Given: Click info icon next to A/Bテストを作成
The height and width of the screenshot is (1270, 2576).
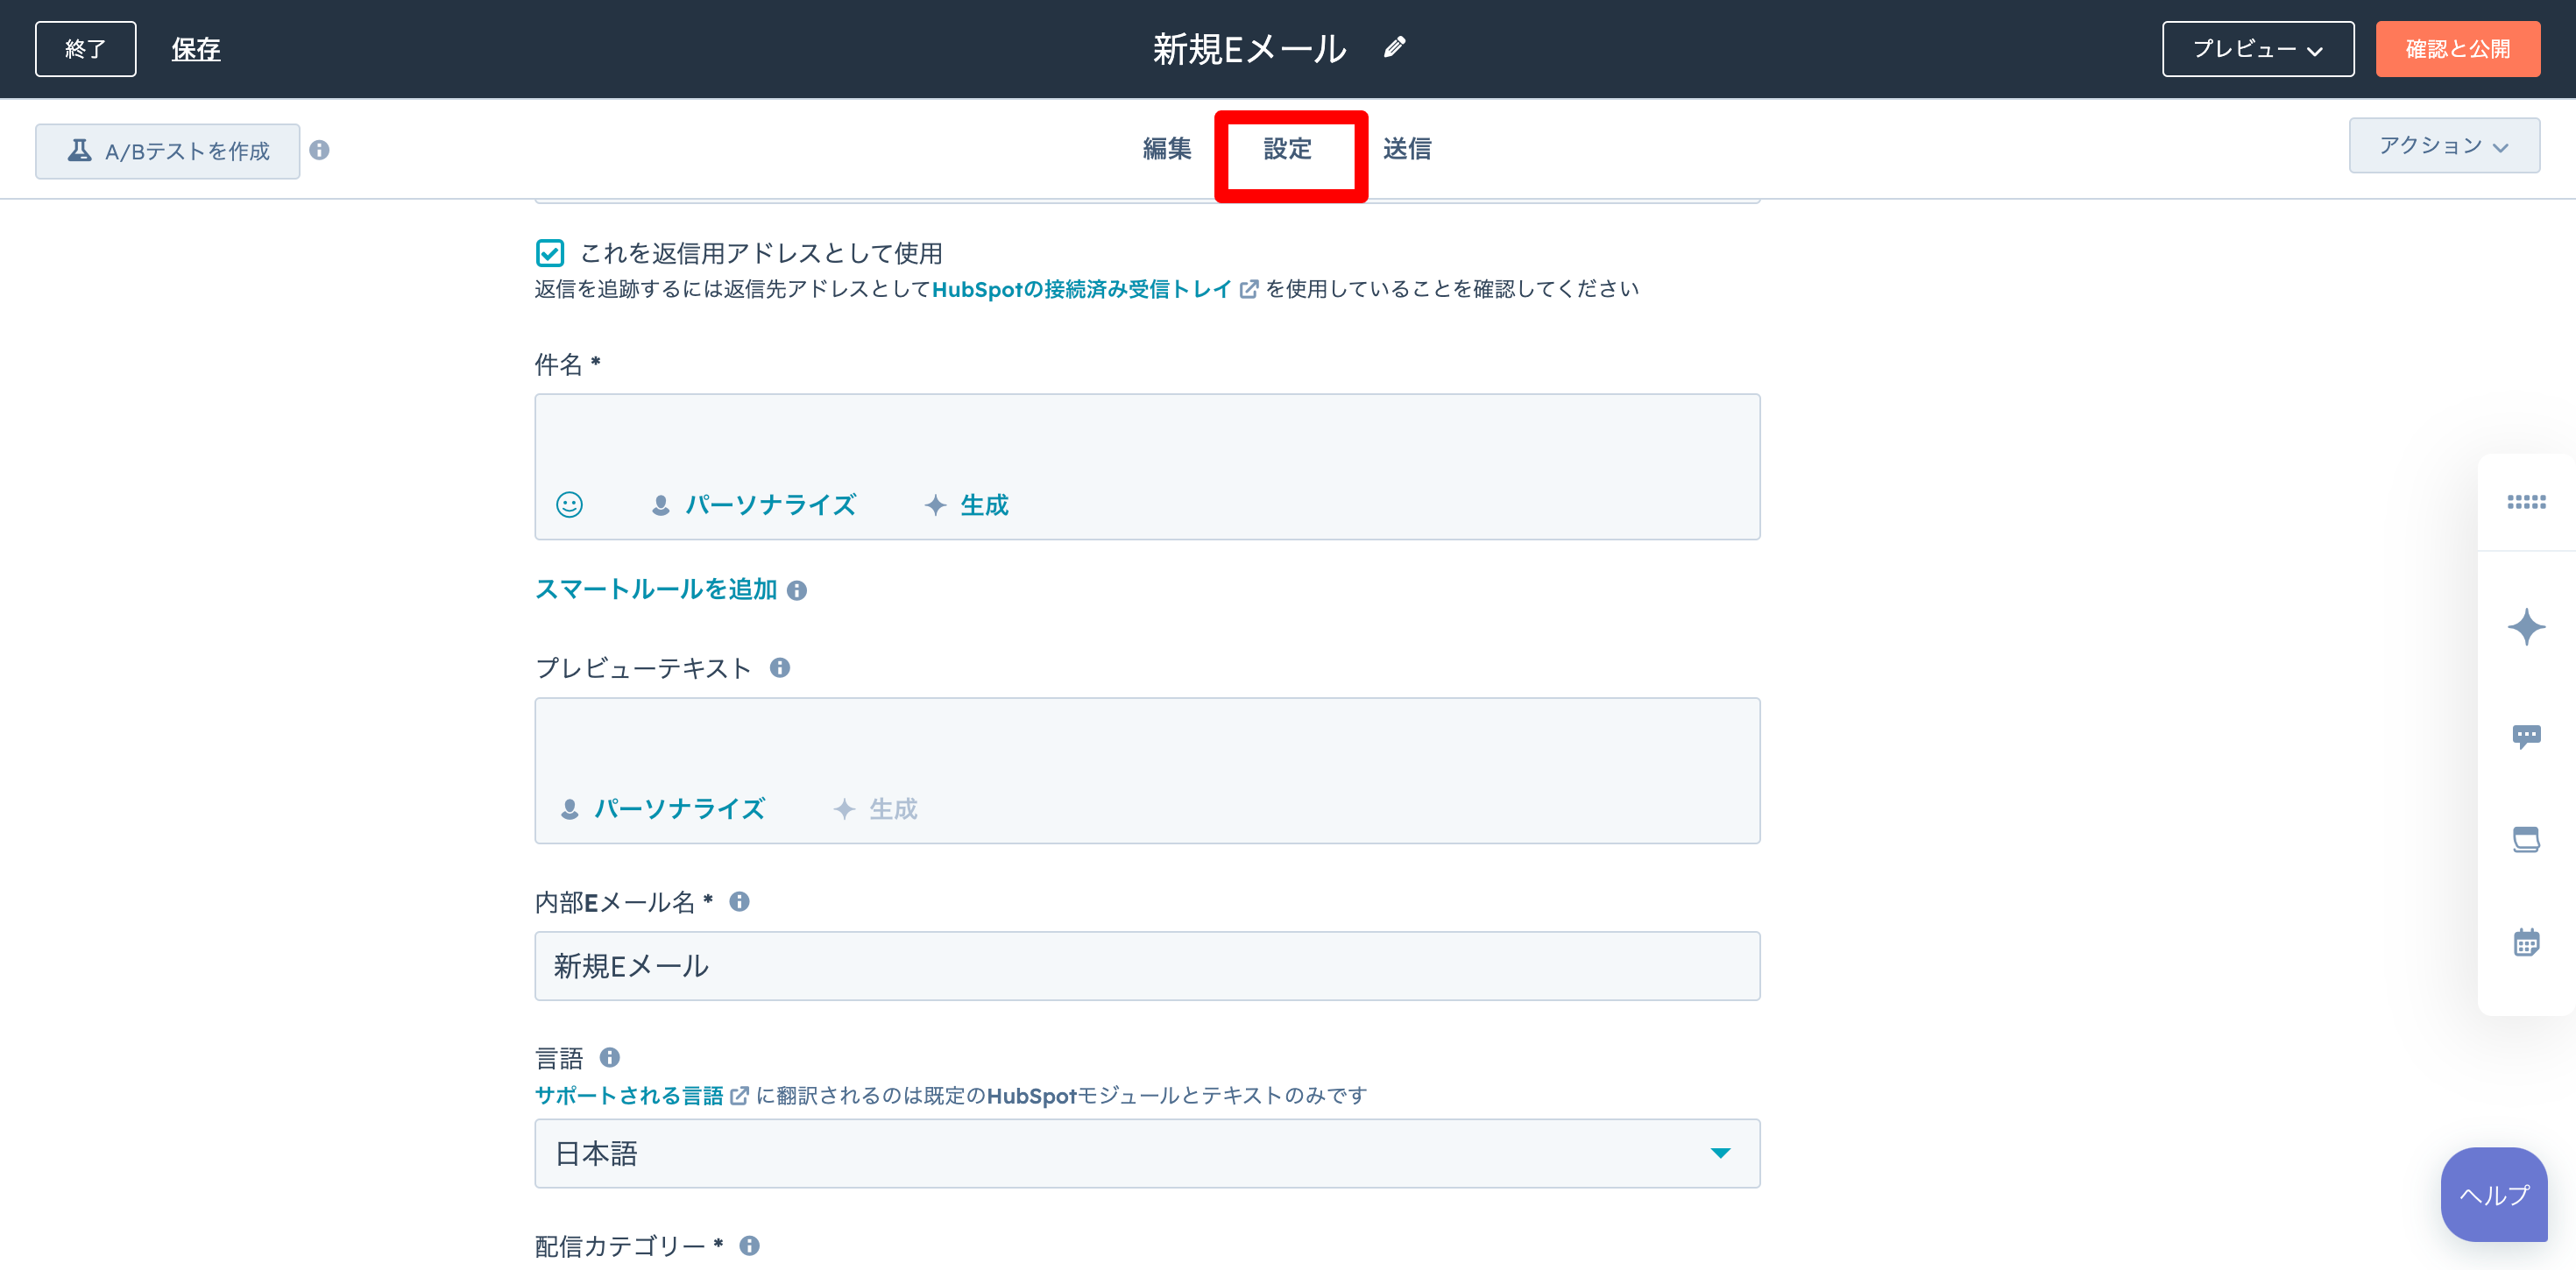Looking at the screenshot, I should (x=319, y=150).
